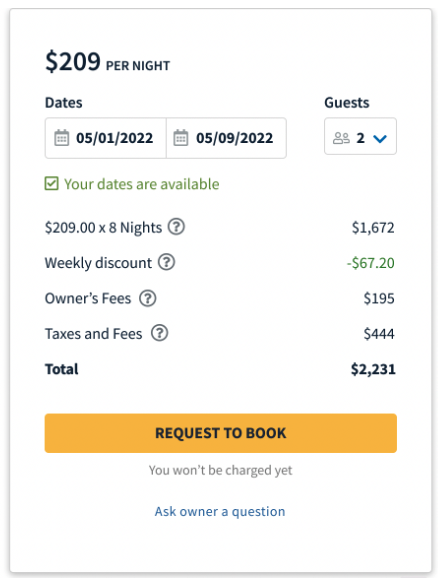This screenshot has height=581, width=438.
Task: Click the Owner's Fees question mark
Action: tap(148, 298)
